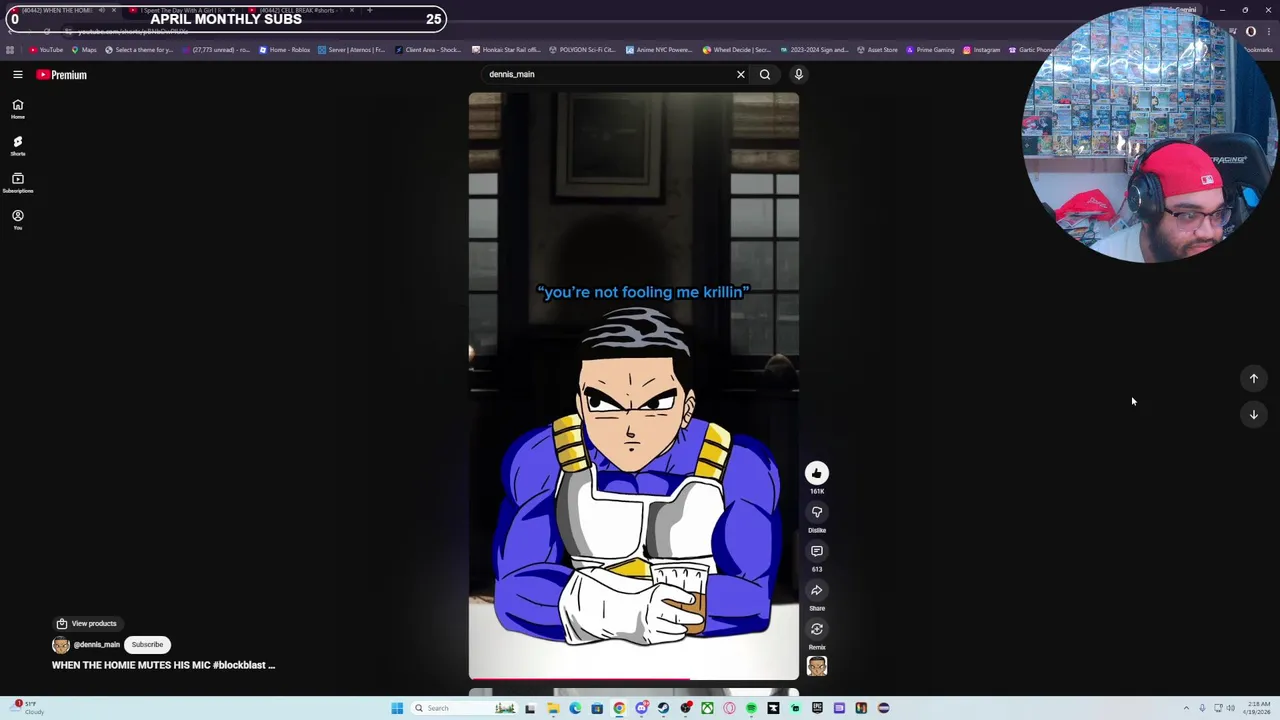Open Subscriptions in the sidebar
Image resolution: width=1280 pixels, height=720 pixels.
(x=17, y=183)
